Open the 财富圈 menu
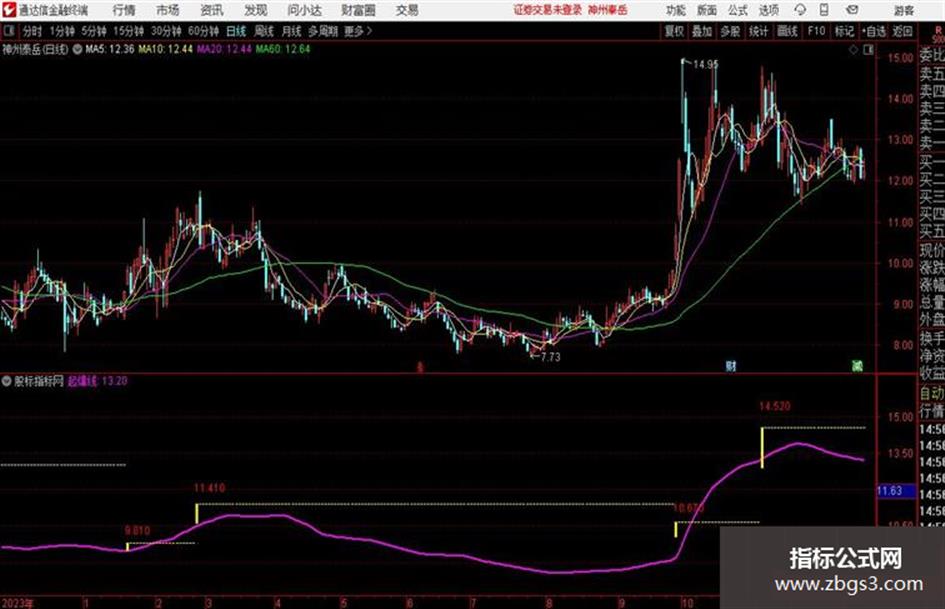Image resolution: width=945 pixels, height=609 pixels. tap(358, 10)
